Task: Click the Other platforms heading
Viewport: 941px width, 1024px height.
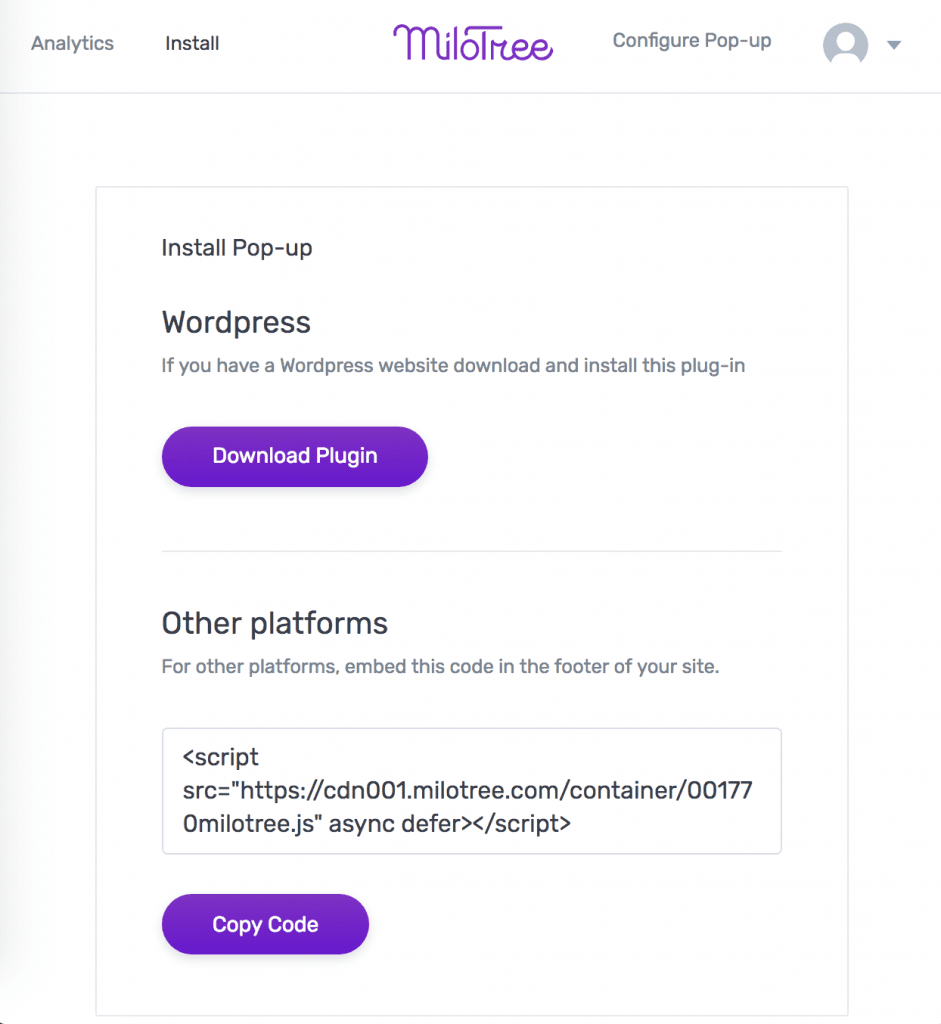Action: pos(274,623)
